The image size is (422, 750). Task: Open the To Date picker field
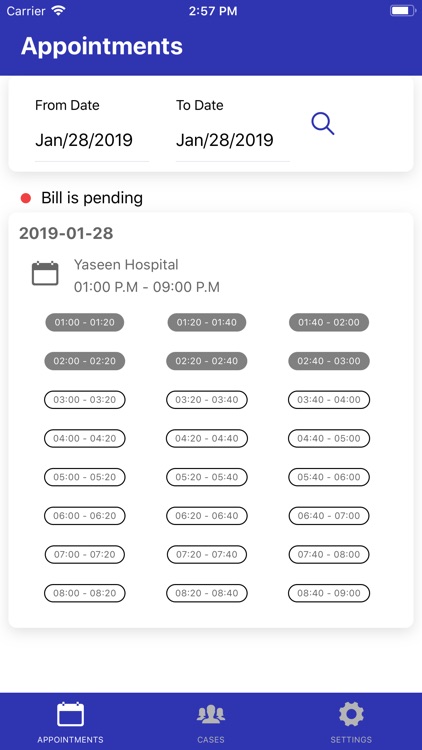point(233,140)
